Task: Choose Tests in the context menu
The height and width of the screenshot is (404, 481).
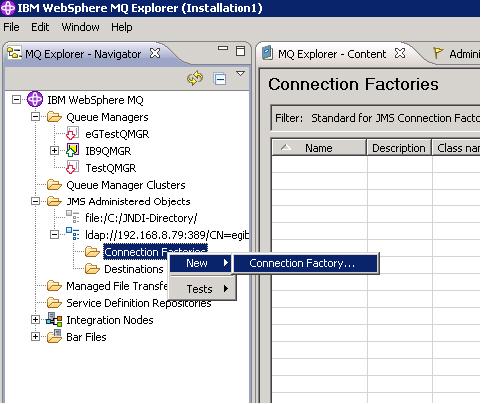Action: coord(203,289)
